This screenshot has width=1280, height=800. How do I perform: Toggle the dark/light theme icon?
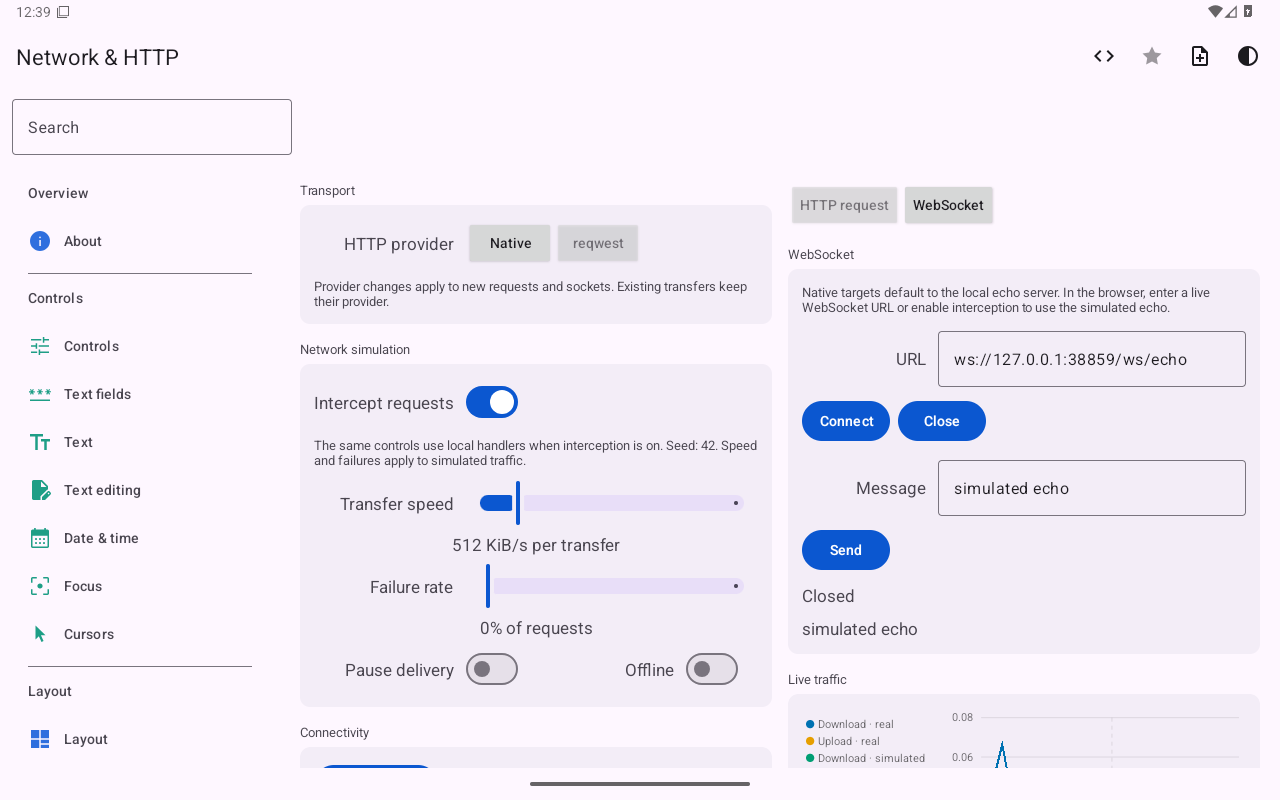pyautogui.click(x=1248, y=56)
